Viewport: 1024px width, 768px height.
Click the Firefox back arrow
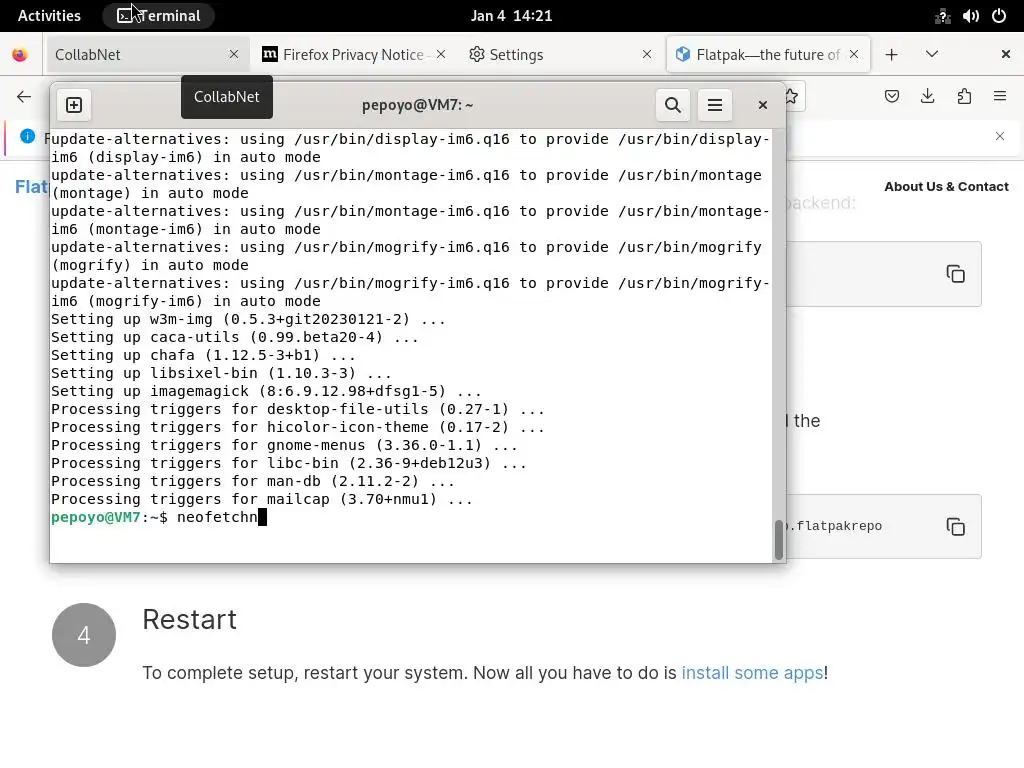point(24,97)
